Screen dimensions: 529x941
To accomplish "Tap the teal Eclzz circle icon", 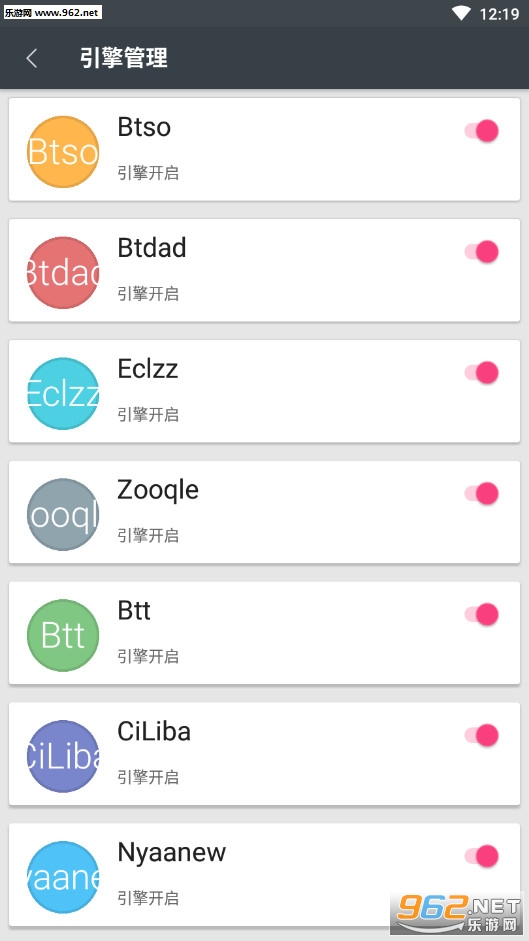I will click(63, 394).
